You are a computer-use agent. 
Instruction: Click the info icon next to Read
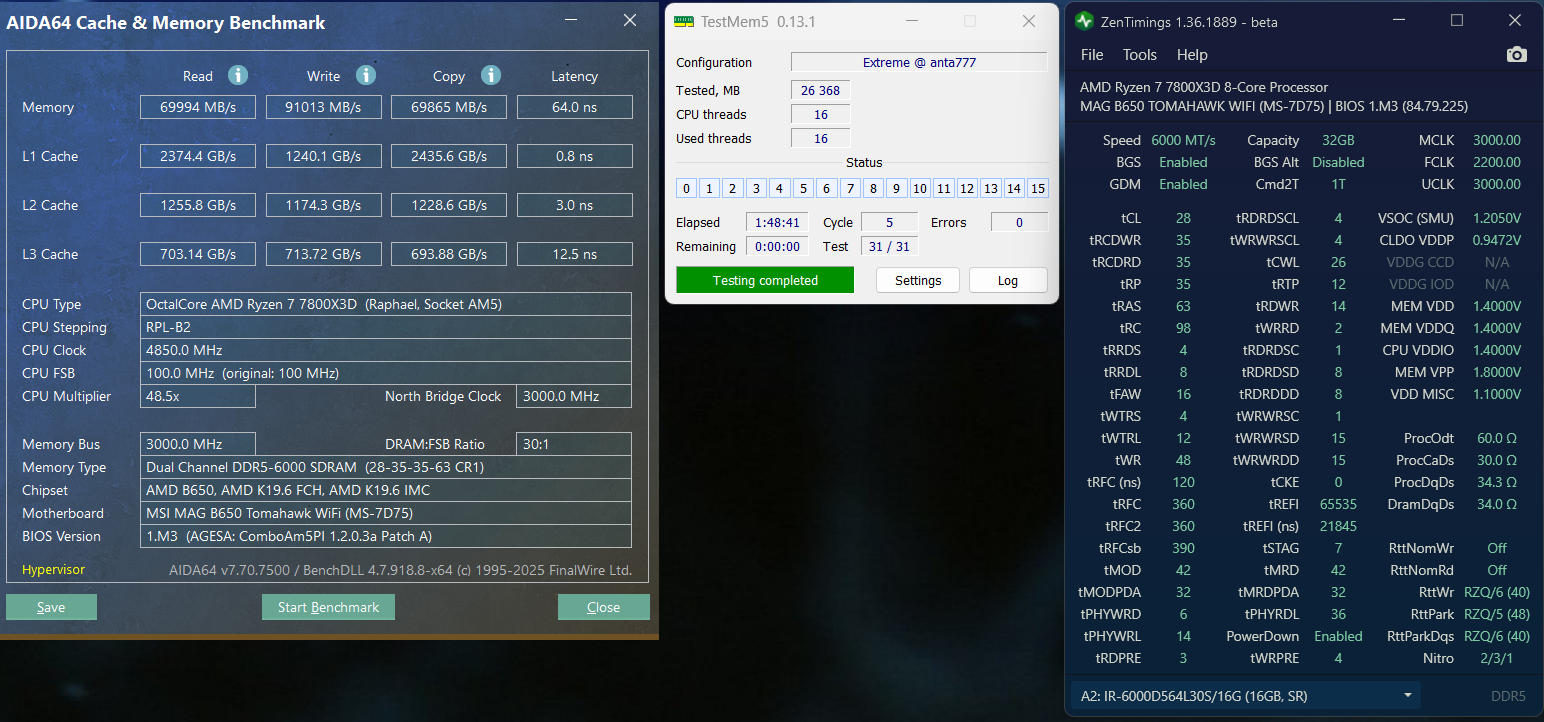click(x=237, y=75)
